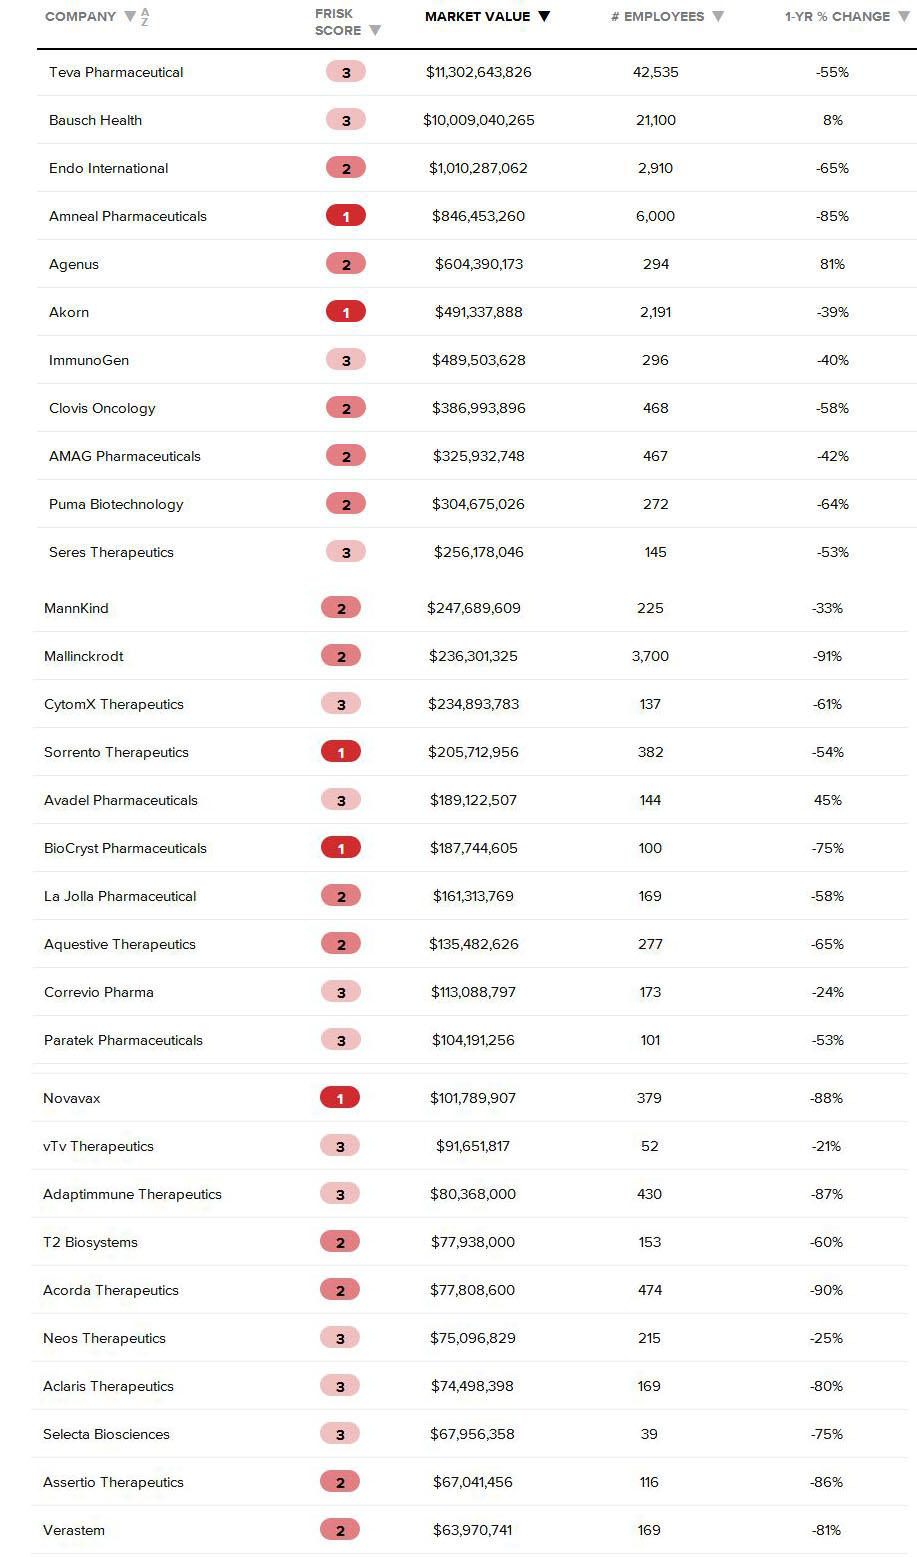Click Novavax red FRISK score badge

coord(340,1098)
